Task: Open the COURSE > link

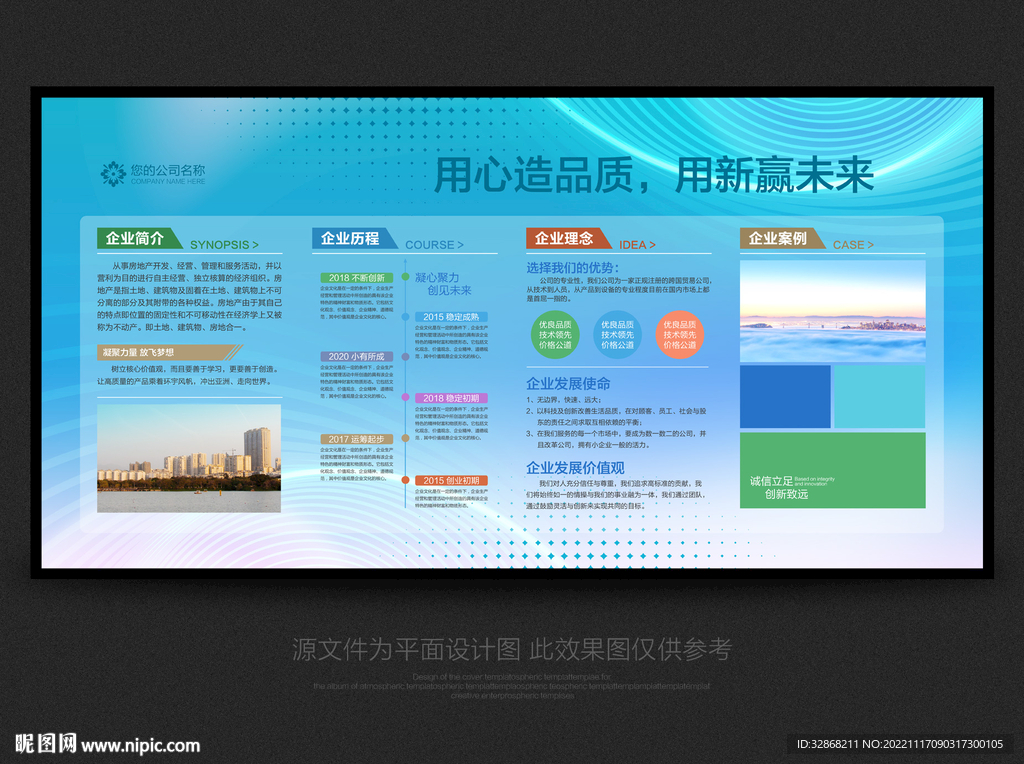Action: (434, 245)
